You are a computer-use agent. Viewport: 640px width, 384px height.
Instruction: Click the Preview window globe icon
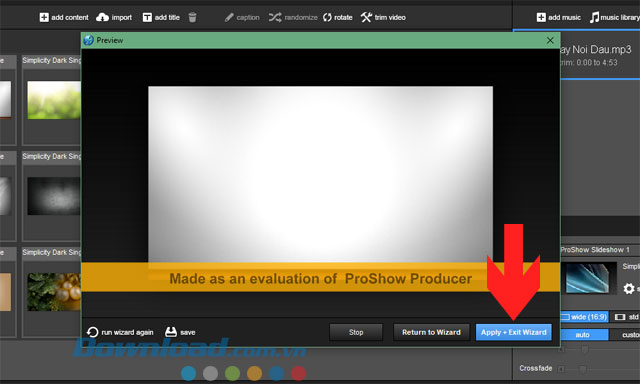pyautogui.click(x=89, y=40)
